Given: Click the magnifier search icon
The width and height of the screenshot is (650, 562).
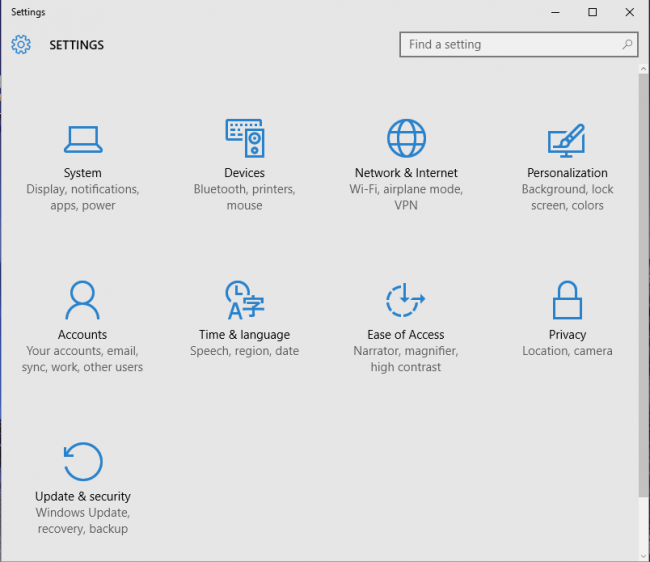Looking at the screenshot, I should [627, 44].
